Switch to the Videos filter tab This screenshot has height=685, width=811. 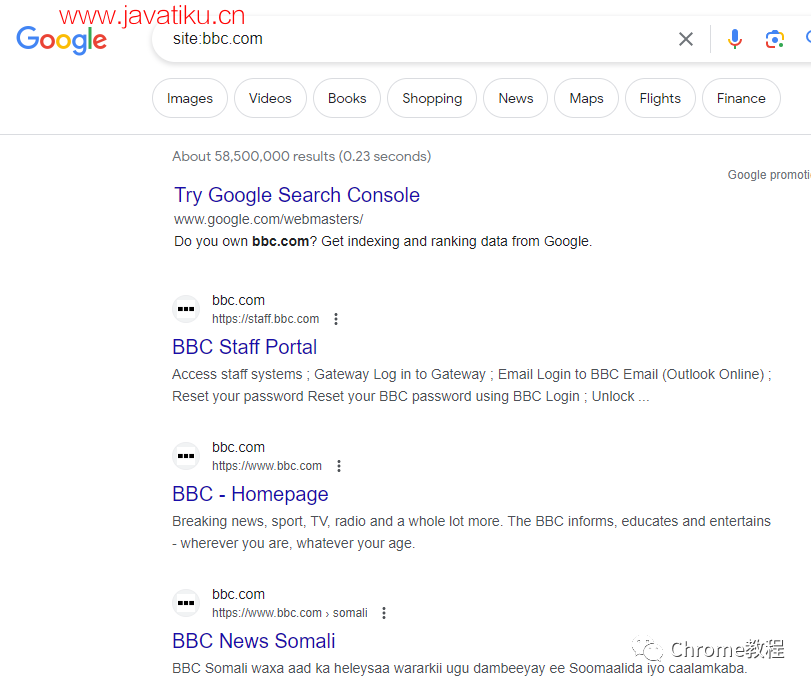(x=270, y=98)
